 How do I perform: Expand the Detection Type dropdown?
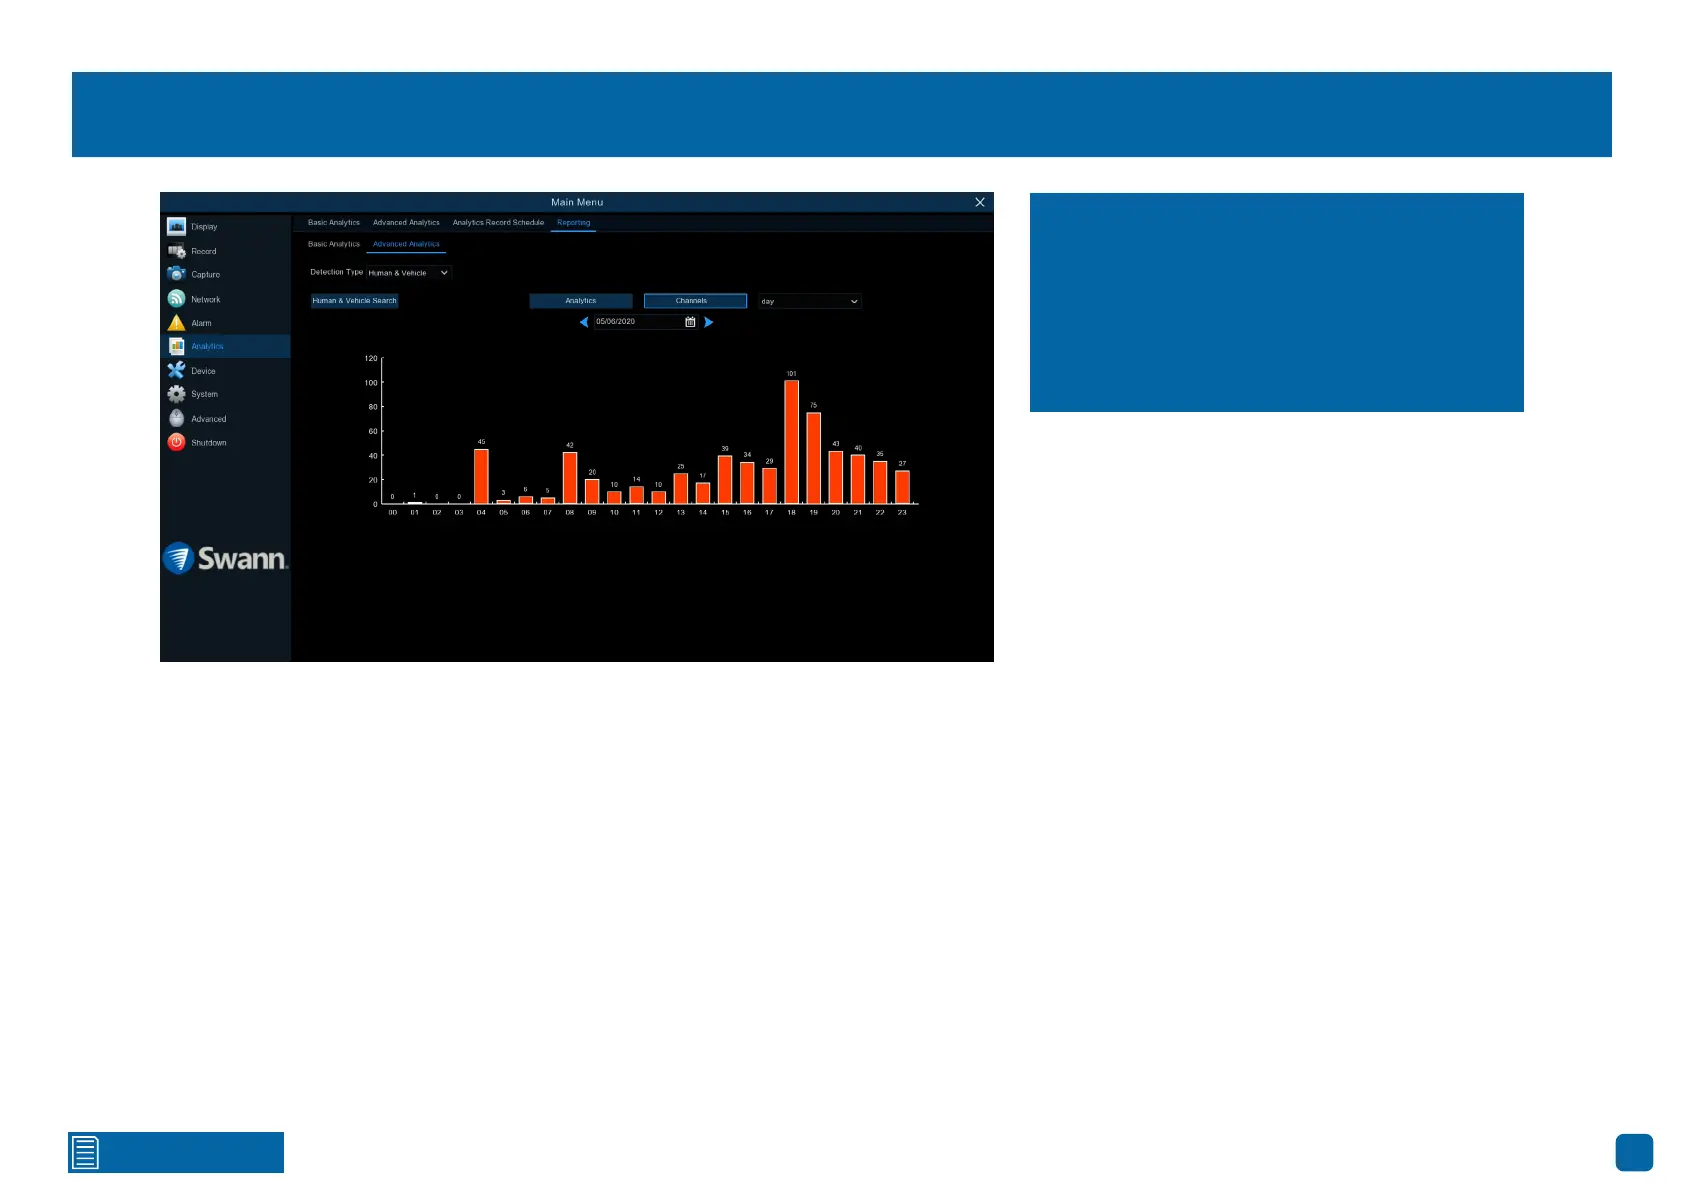[x=409, y=273]
